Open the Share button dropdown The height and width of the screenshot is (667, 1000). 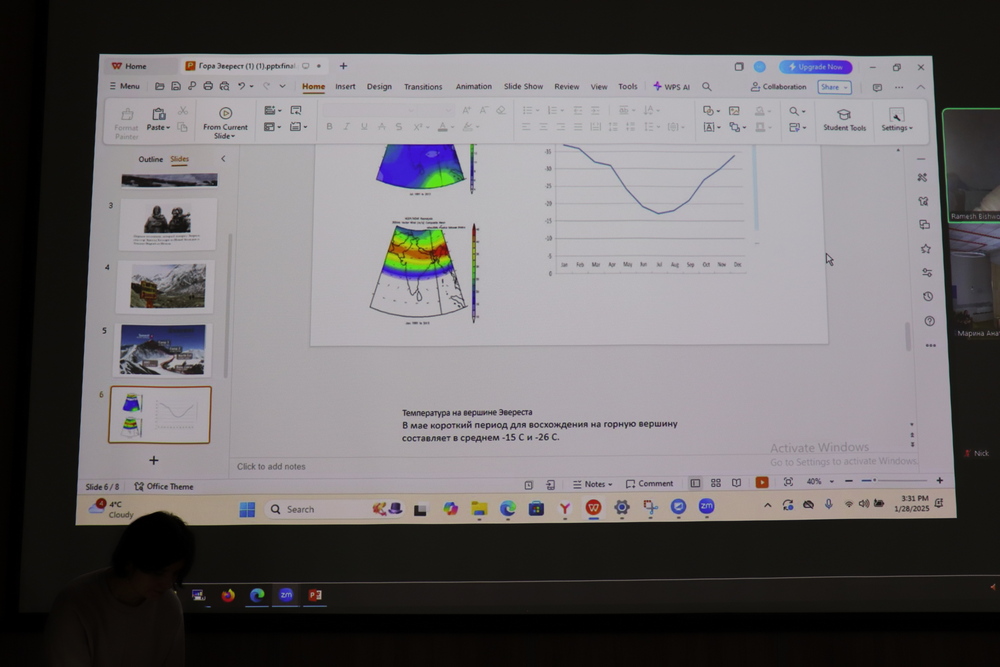pos(846,87)
